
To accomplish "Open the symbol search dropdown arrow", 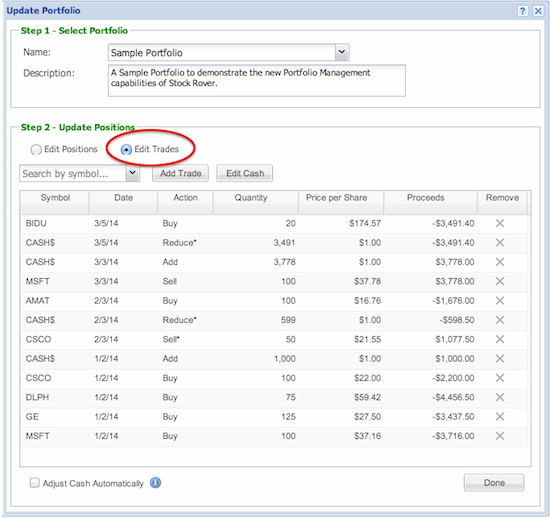I will 133,173.
